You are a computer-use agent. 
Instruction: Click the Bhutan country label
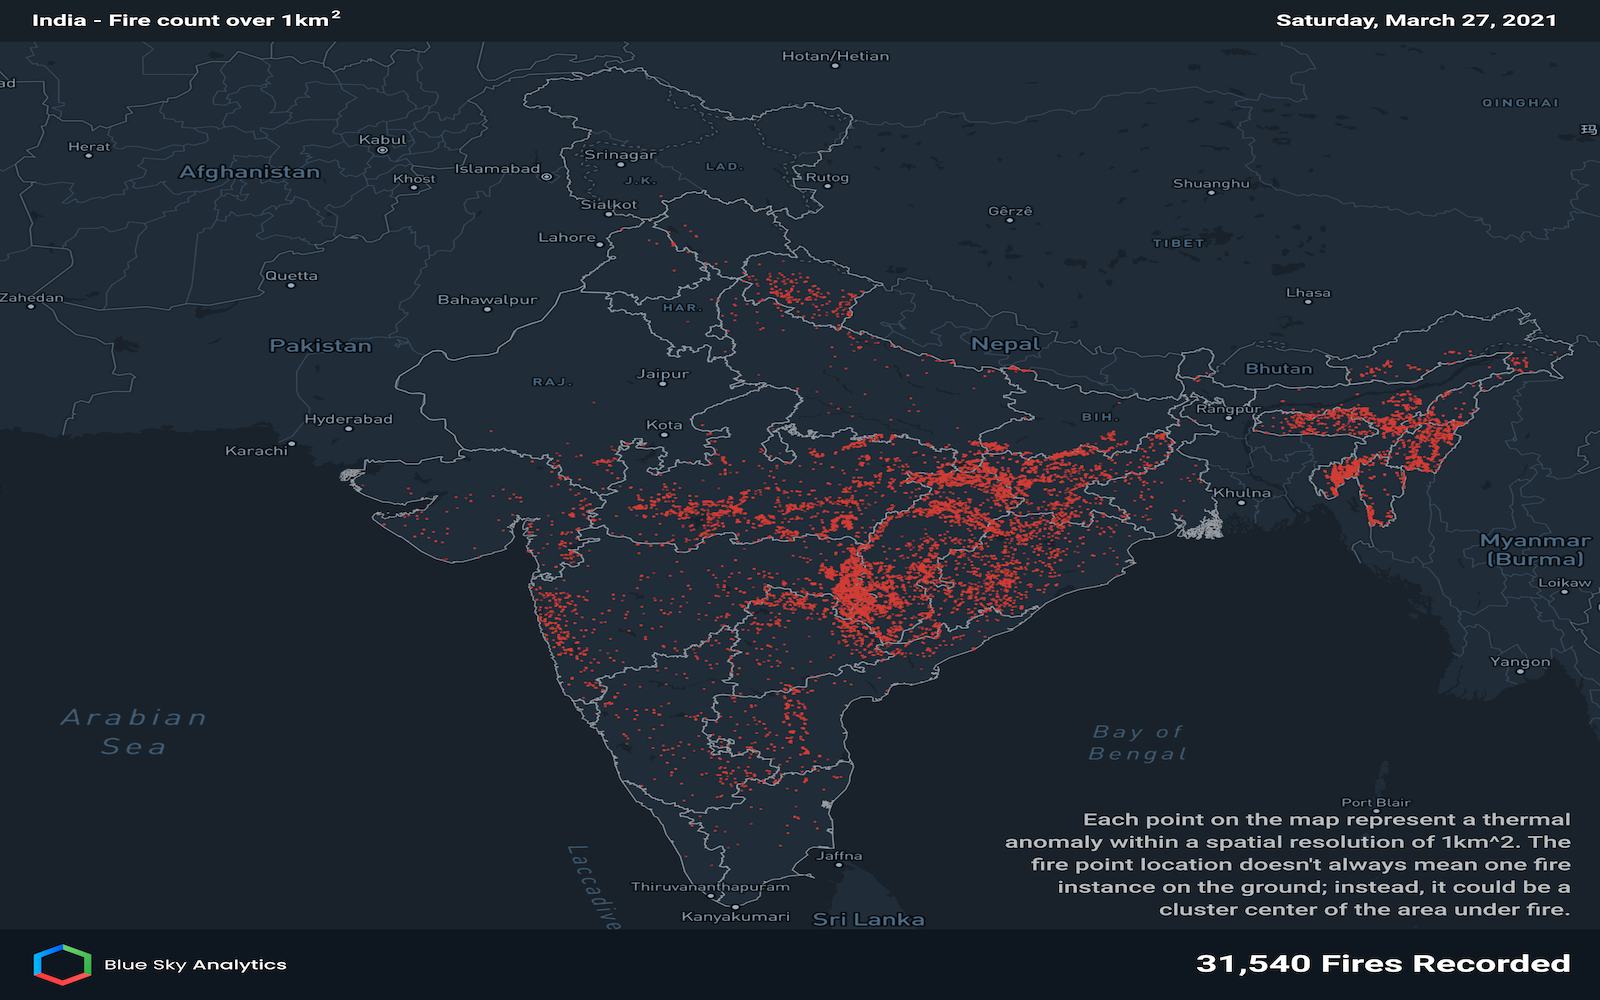click(x=1279, y=369)
